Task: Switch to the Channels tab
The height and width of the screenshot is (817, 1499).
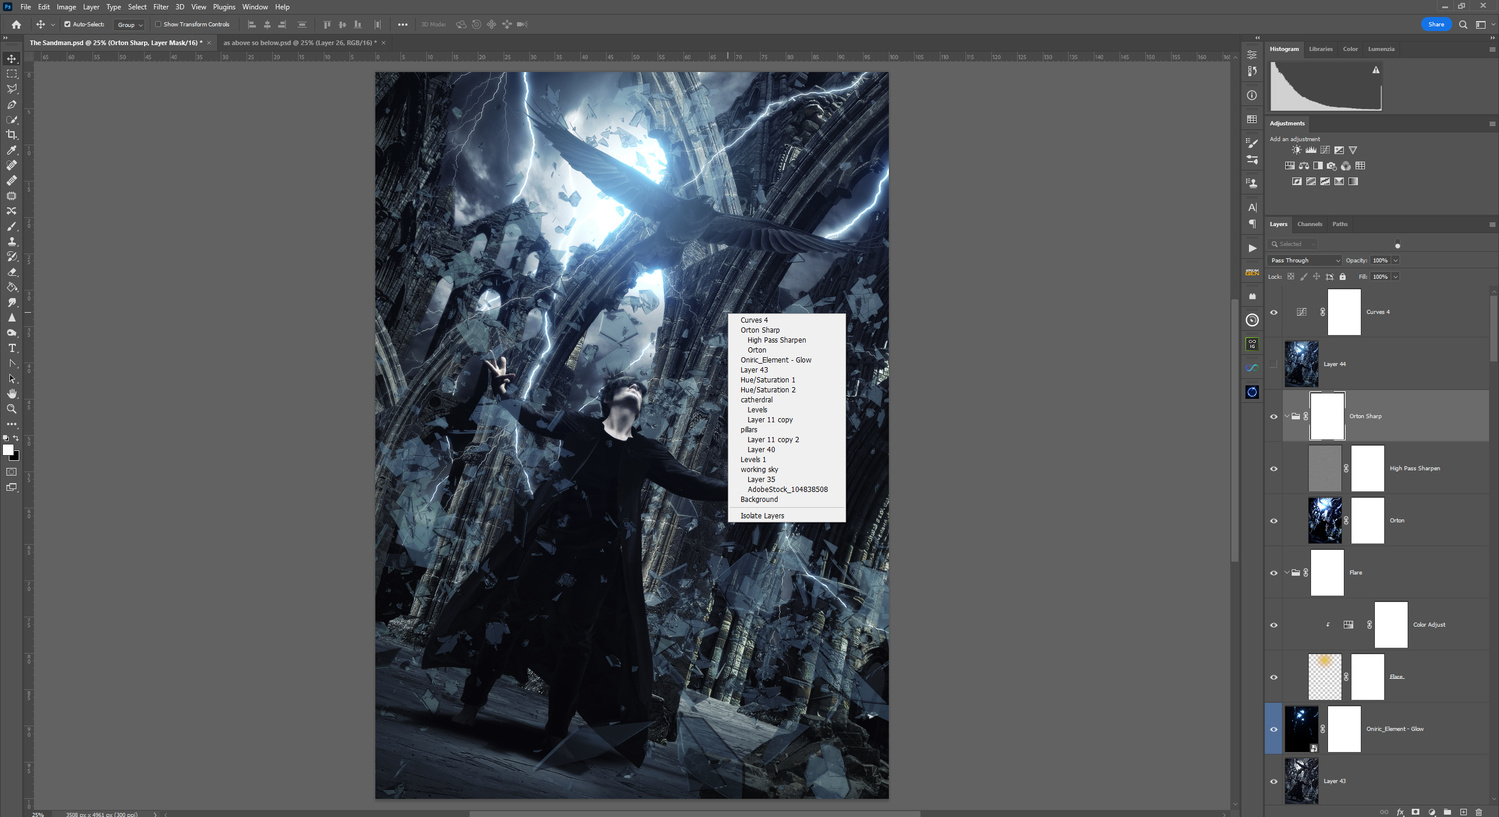Action: pyautogui.click(x=1310, y=224)
